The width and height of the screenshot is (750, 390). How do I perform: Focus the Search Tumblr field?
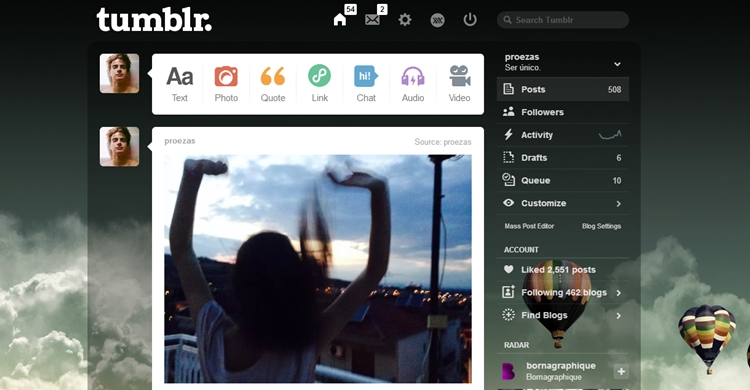tap(562, 20)
